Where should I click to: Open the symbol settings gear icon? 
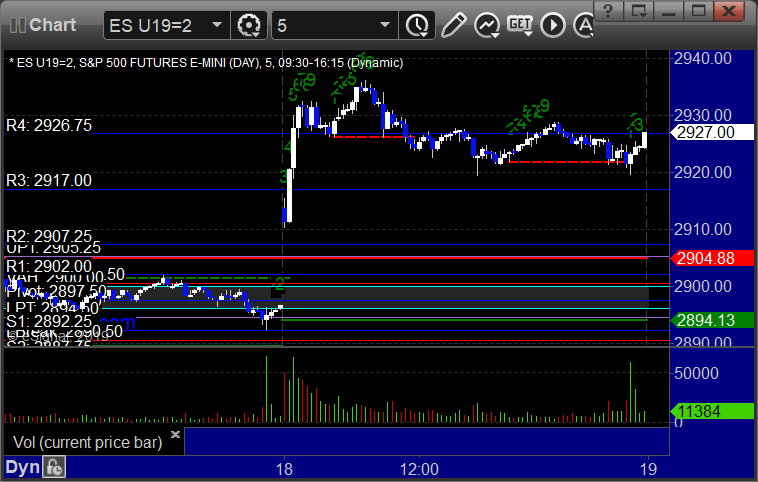coord(249,25)
